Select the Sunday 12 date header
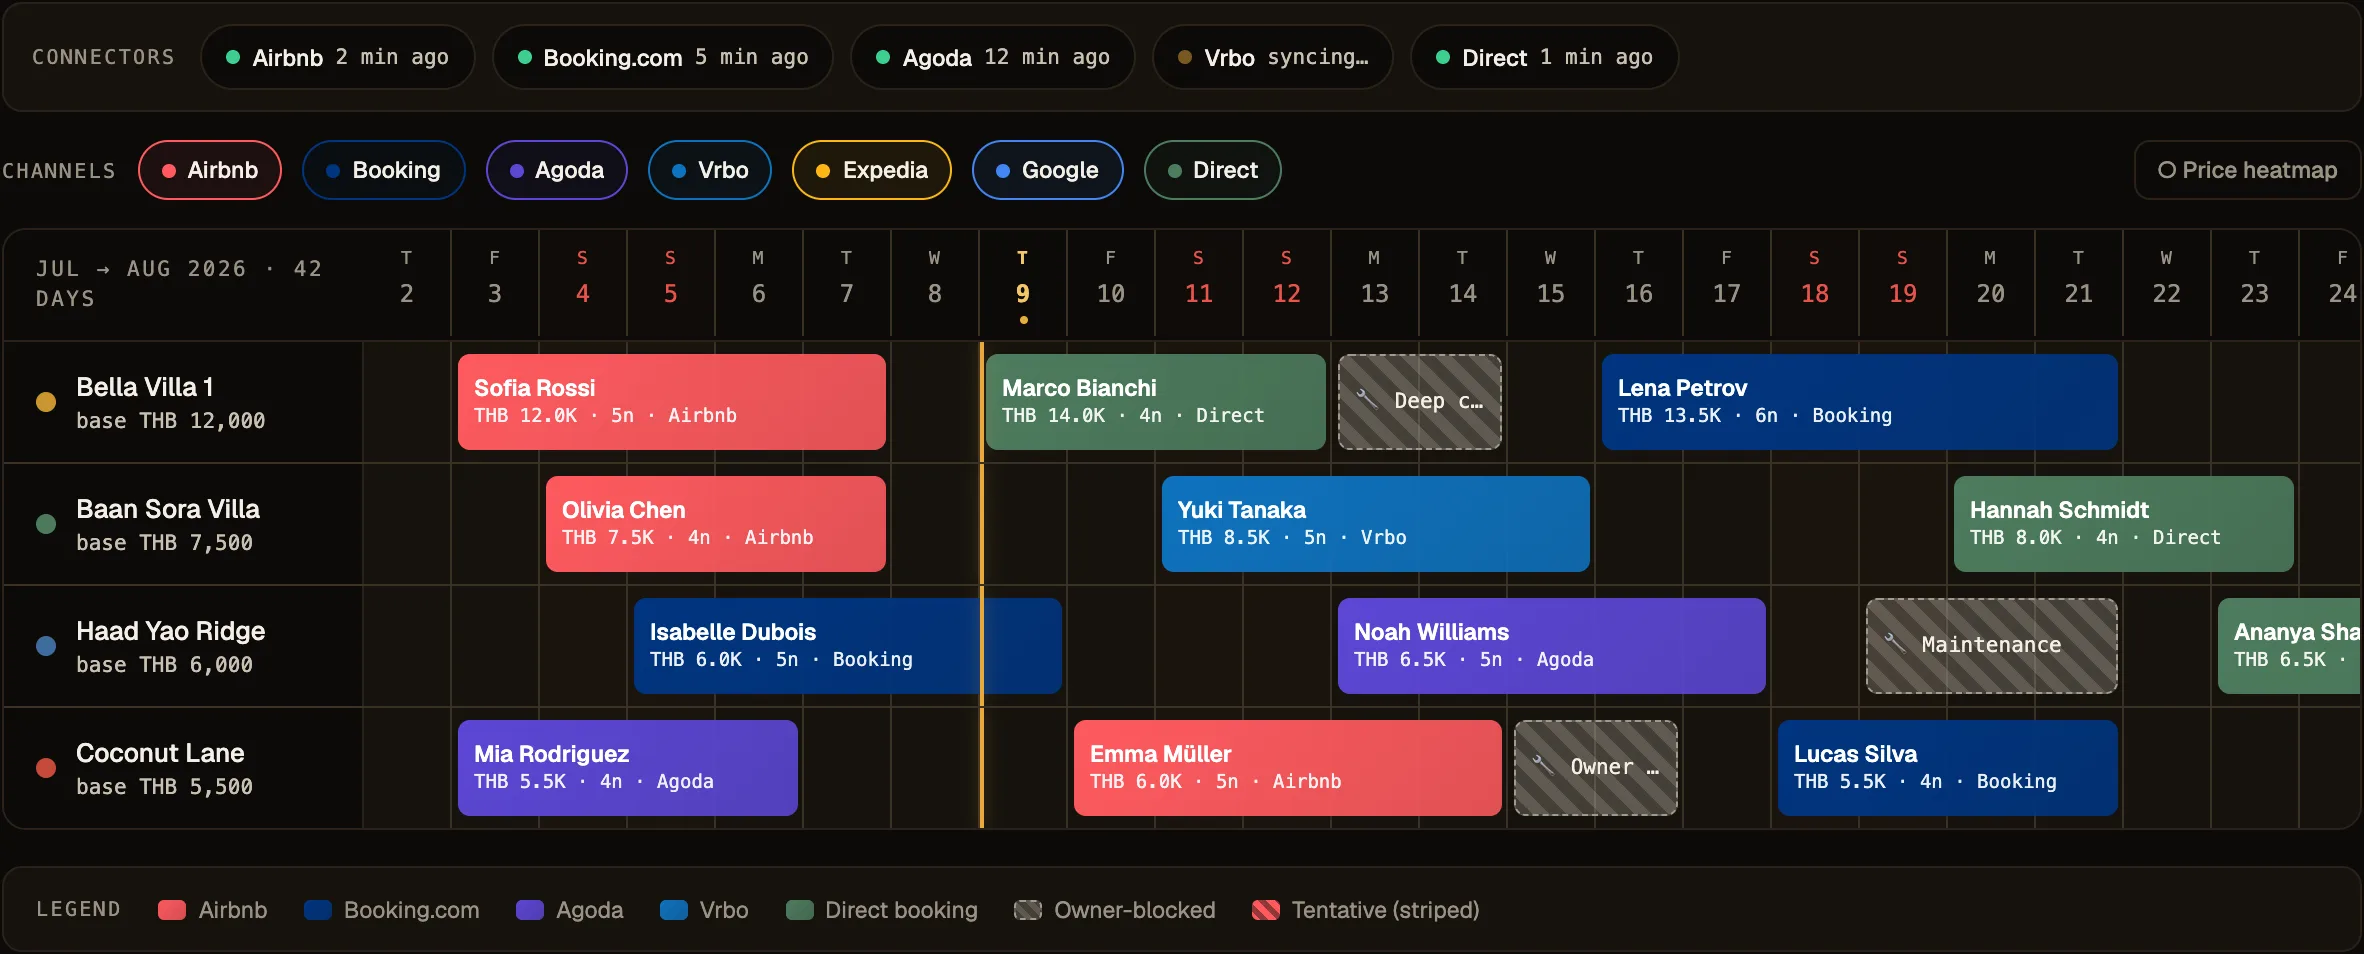 click(x=1287, y=284)
